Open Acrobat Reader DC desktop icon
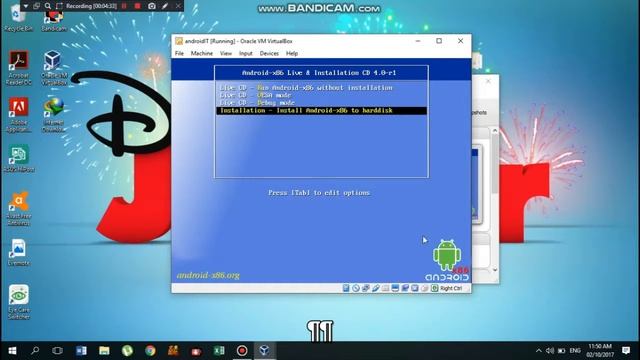This screenshot has height=360, width=640. (18, 67)
